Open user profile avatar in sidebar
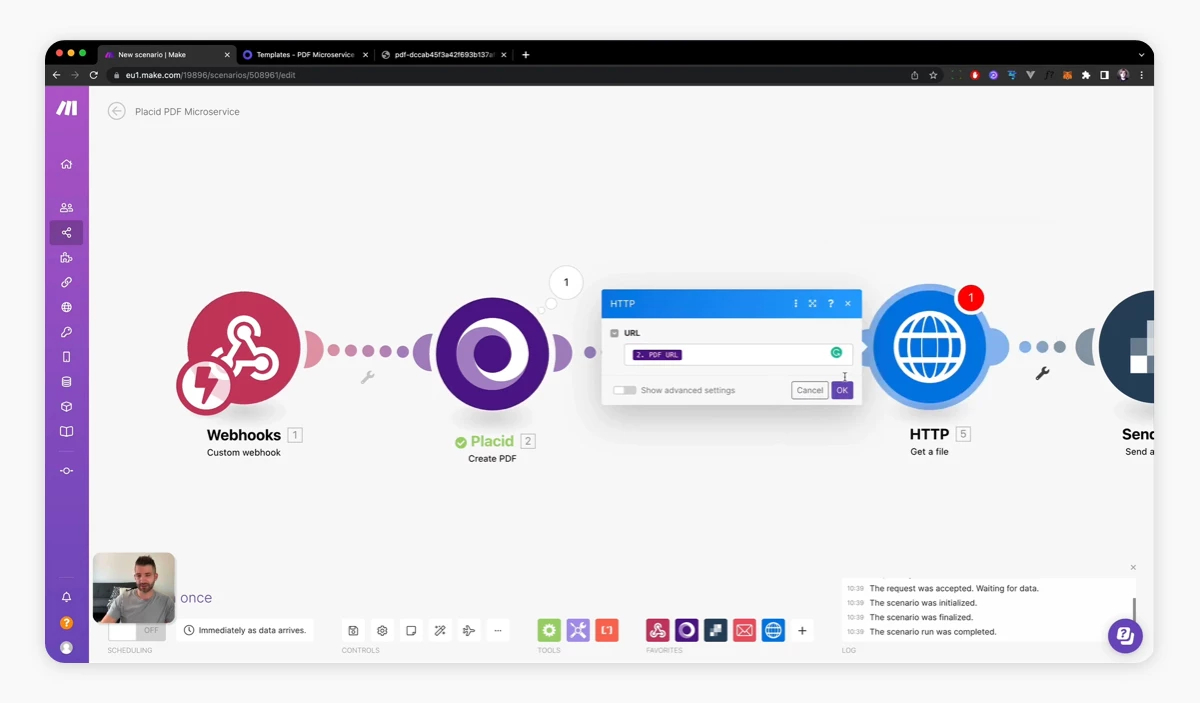 point(66,647)
